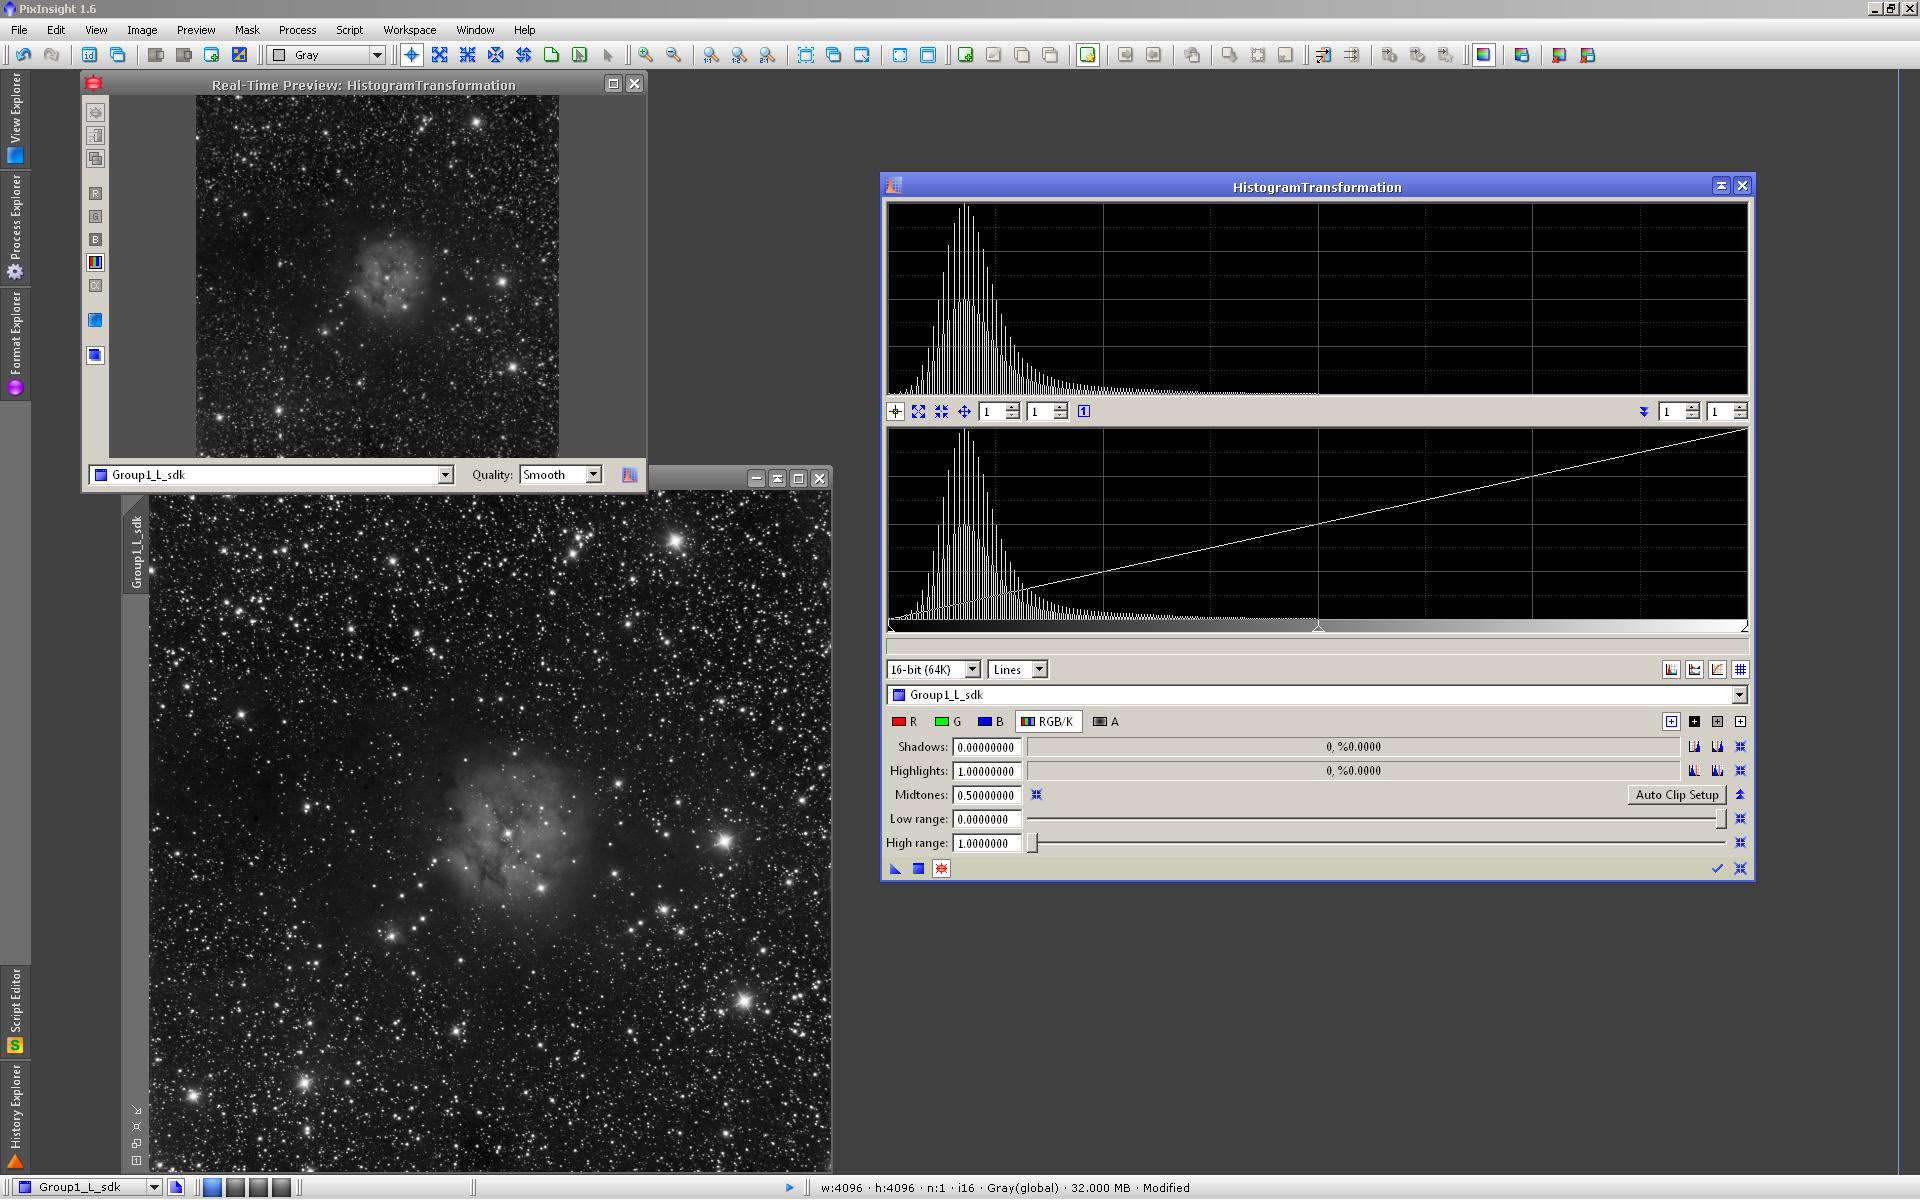This screenshot has height=1200, width=1920.
Task: Reset midtones balance icon next to Midtones
Action: [1037, 795]
